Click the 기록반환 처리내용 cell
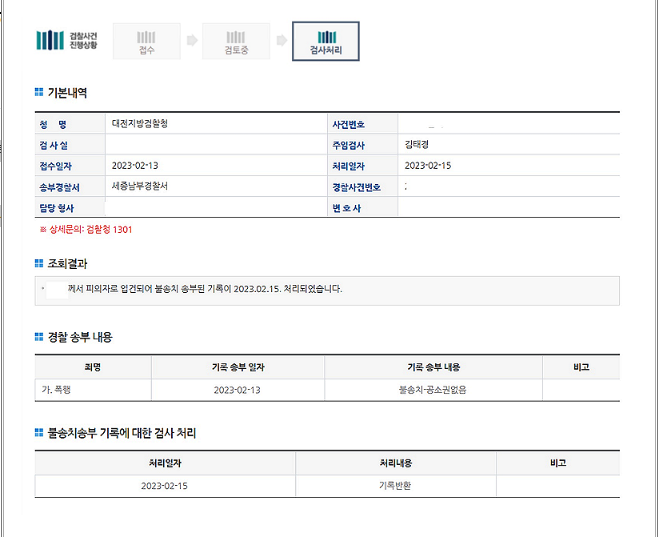This screenshot has width=658, height=537. coord(395,485)
